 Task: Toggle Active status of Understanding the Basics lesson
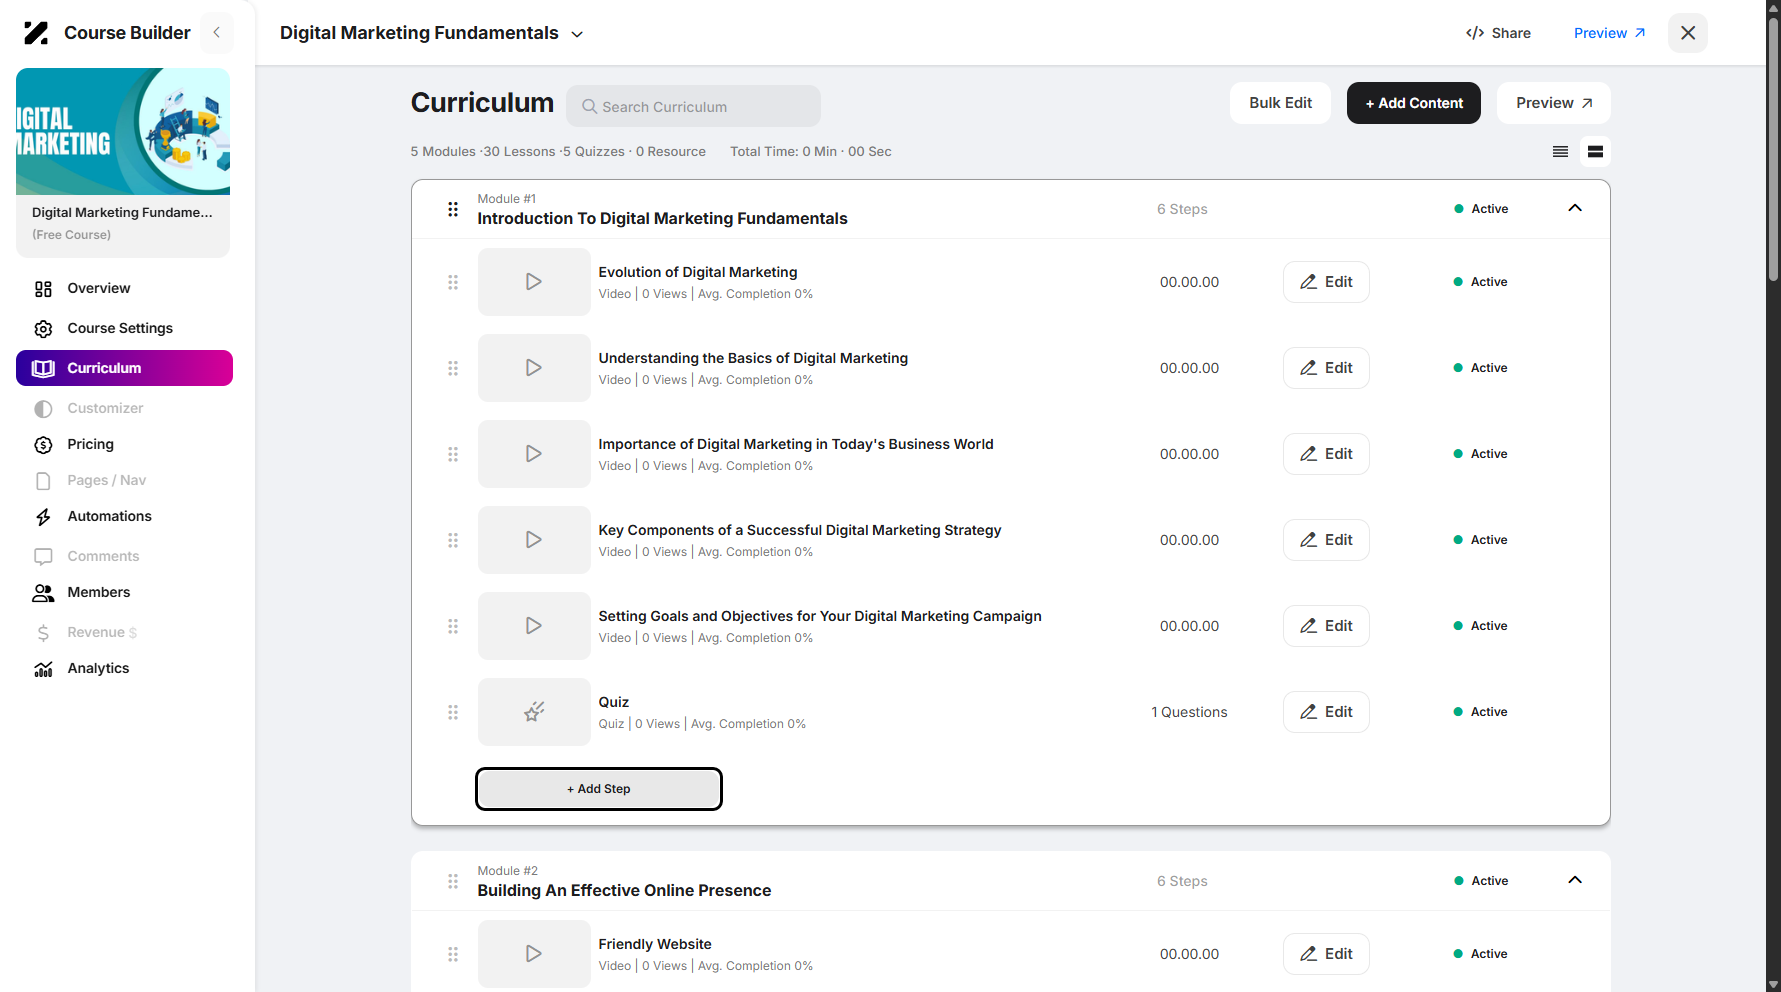pyautogui.click(x=1480, y=368)
